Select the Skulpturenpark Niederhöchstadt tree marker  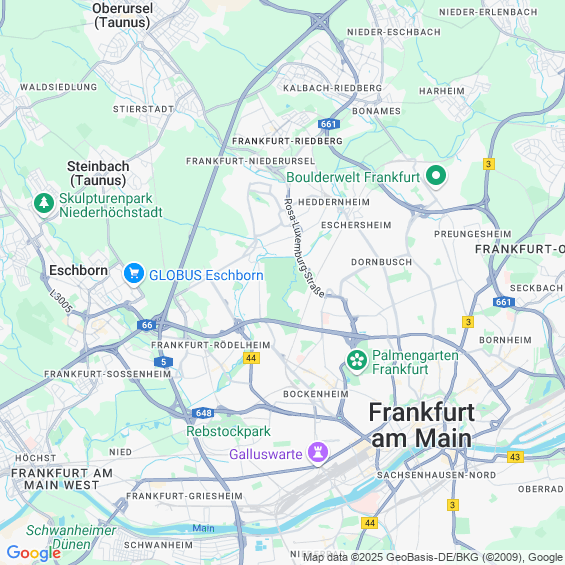click(x=44, y=204)
